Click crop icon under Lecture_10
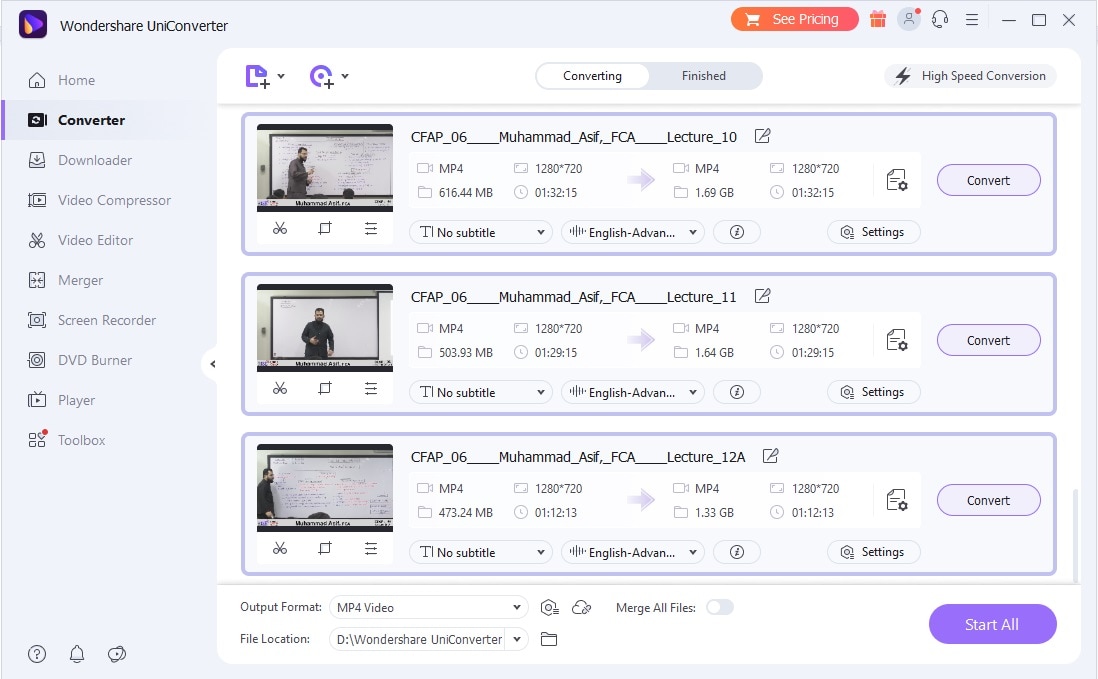Viewport: 1098px width, 679px height. click(325, 228)
